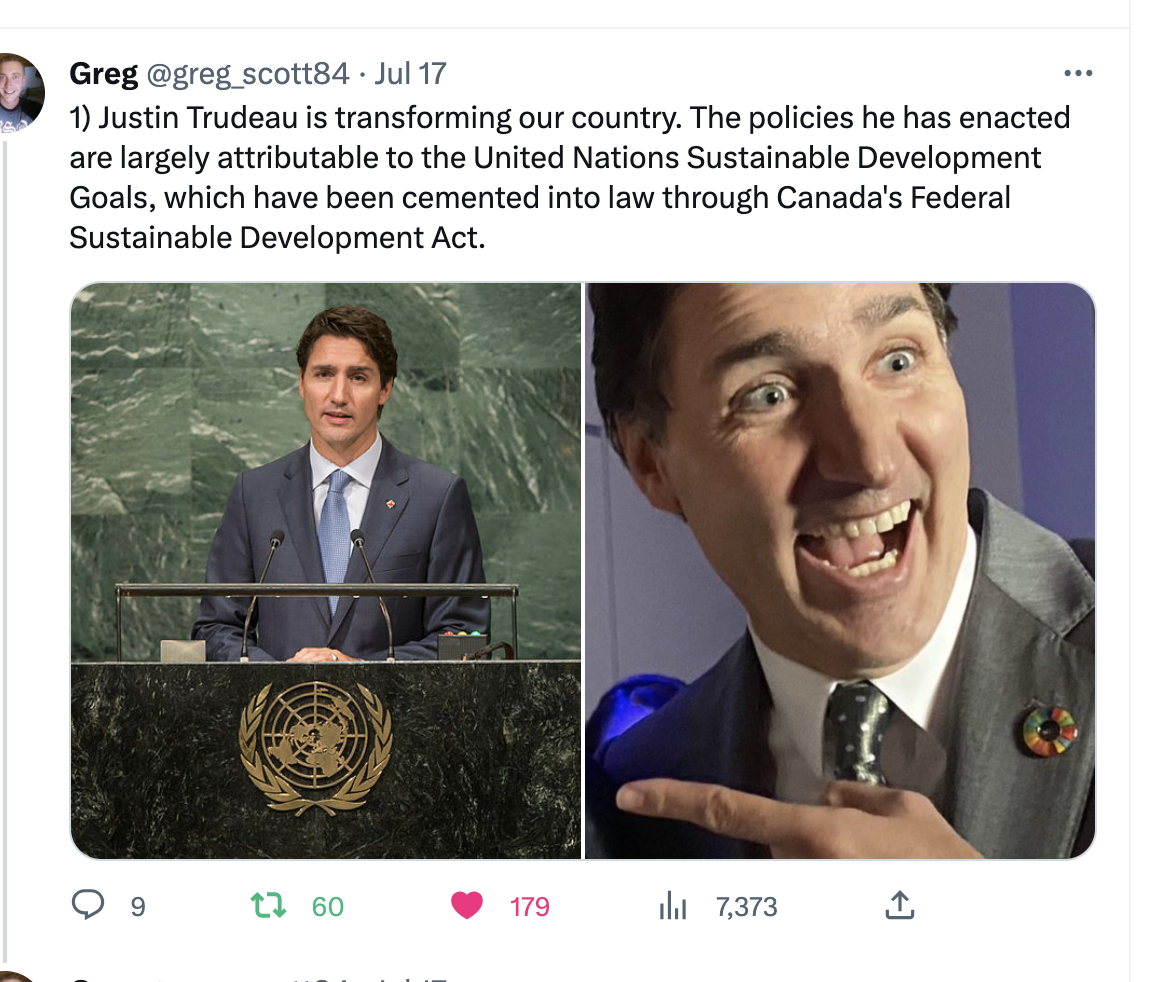Click the green retweet arrows icon
Image resolution: width=1152 pixels, height=982 pixels.
[x=268, y=906]
